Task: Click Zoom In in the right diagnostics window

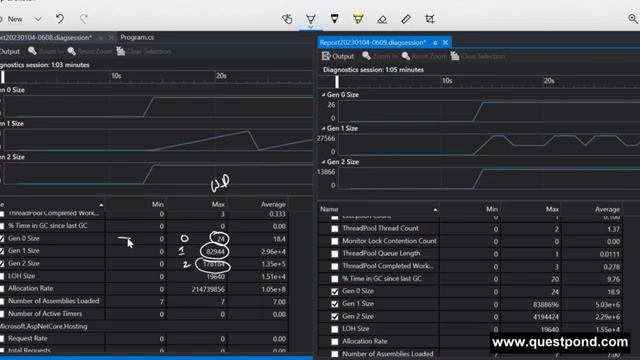Action: pos(380,56)
